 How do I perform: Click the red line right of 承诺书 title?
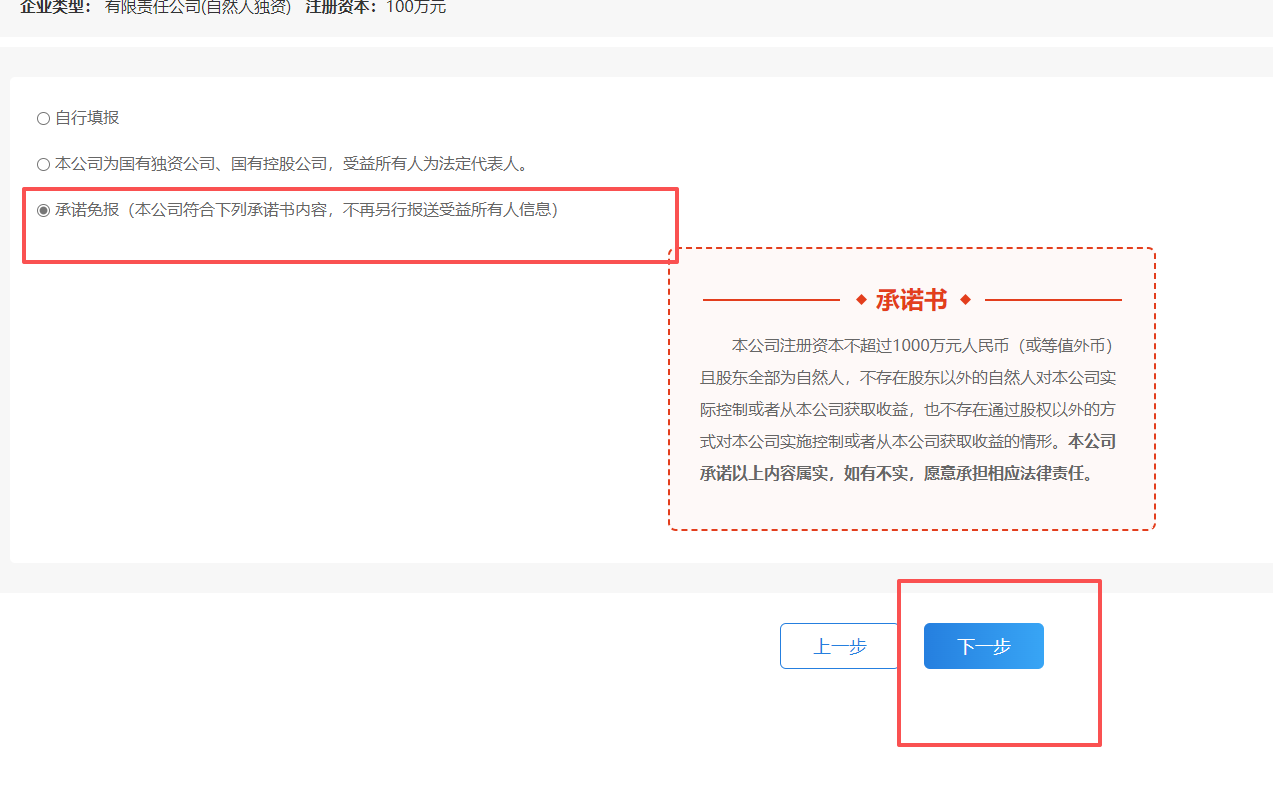click(x=1053, y=300)
